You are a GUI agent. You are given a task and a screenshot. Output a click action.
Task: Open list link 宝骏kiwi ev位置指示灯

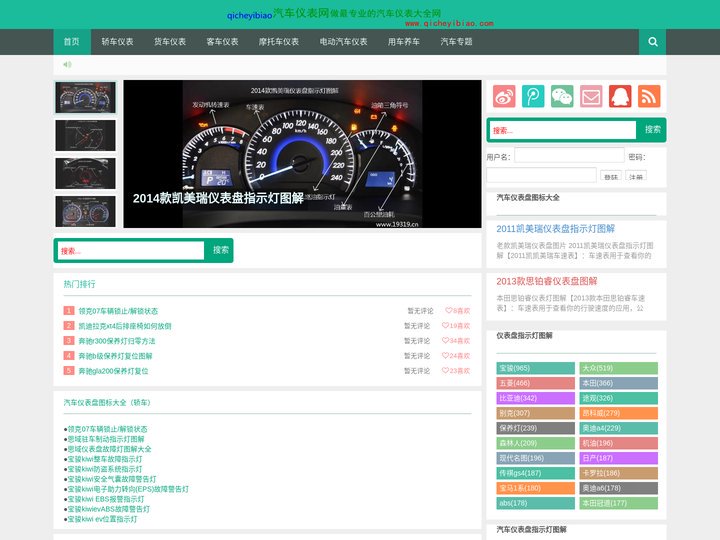(x=102, y=519)
